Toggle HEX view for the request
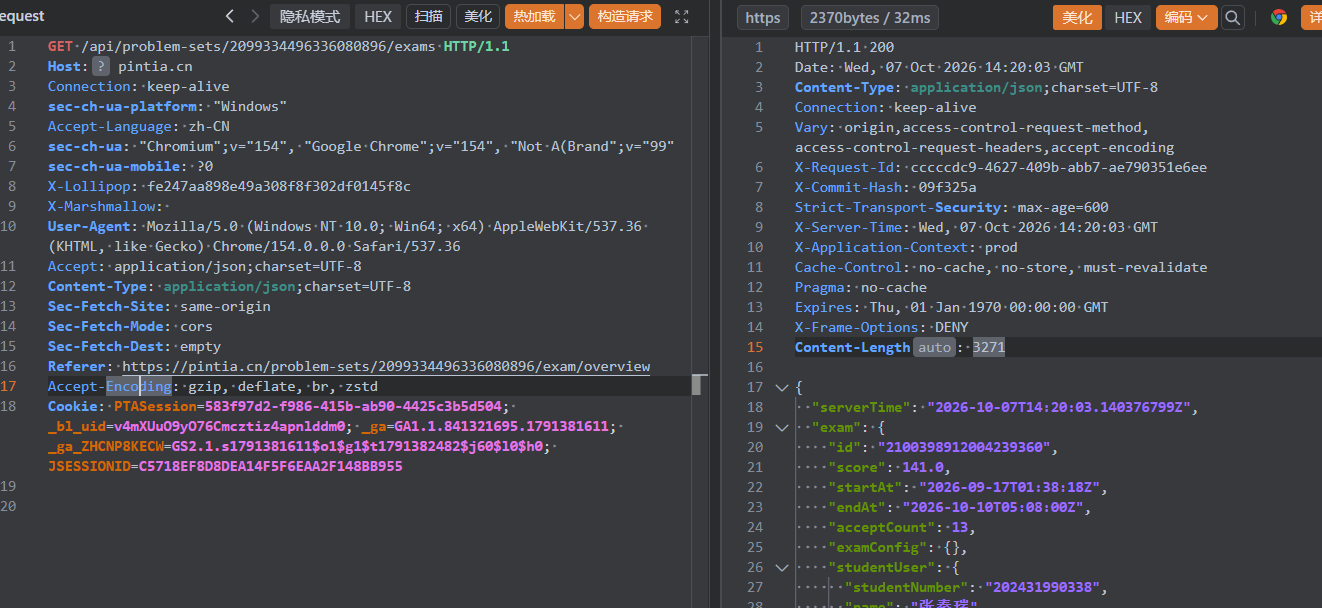 click(x=378, y=16)
